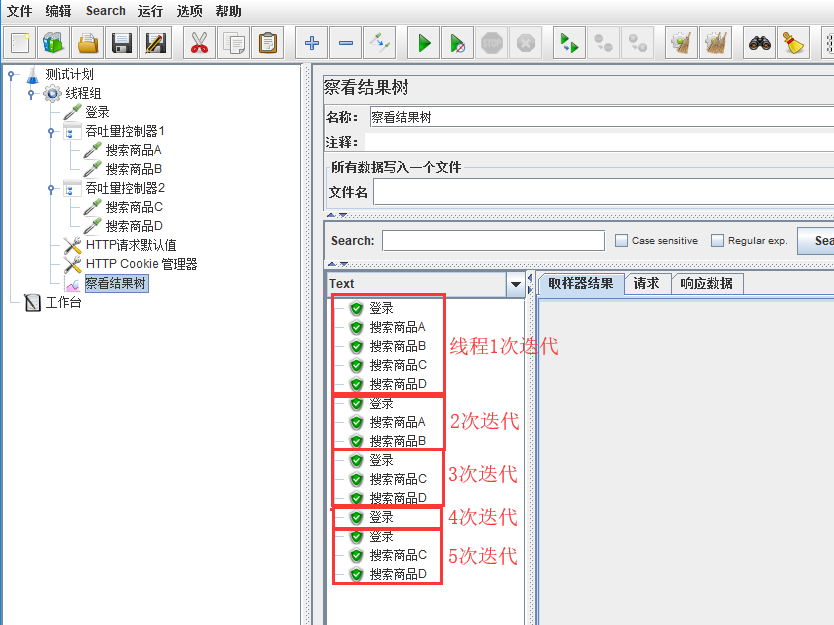
Task: Cut the selected element
Action: pyautogui.click(x=199, y=42)
